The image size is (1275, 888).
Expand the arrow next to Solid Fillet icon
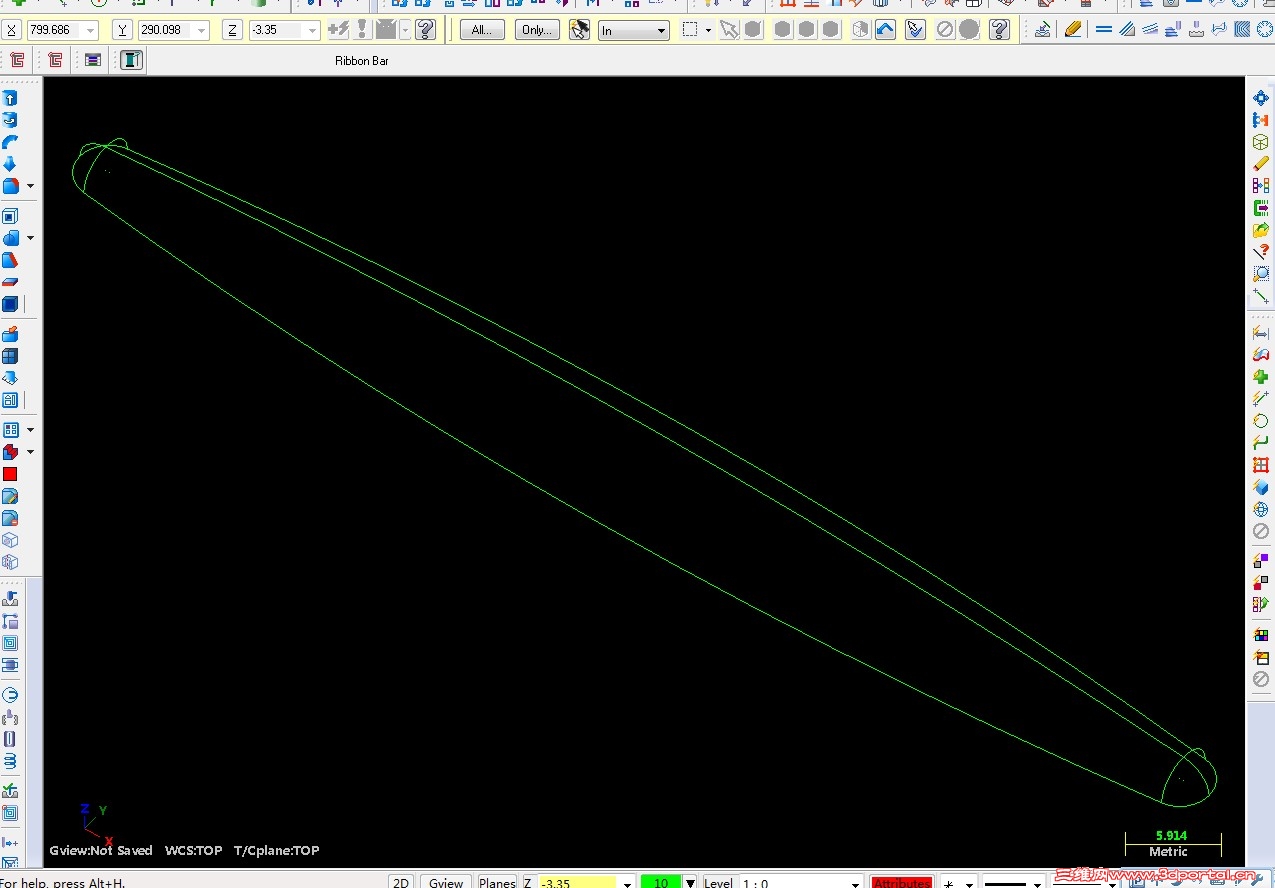30,238
